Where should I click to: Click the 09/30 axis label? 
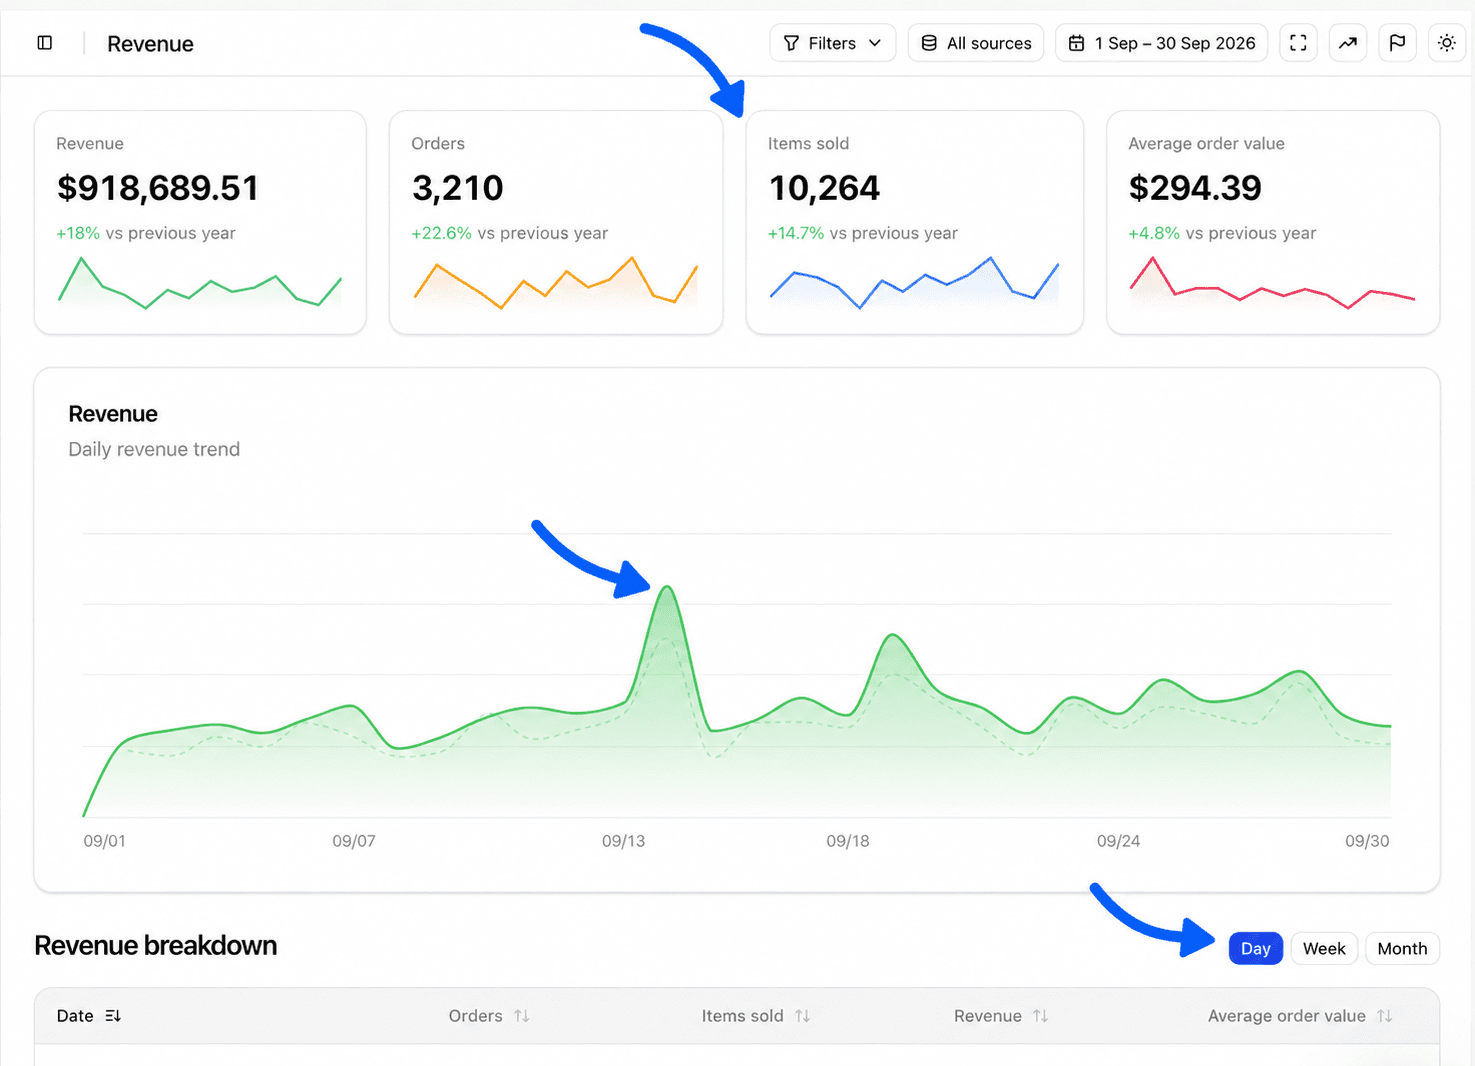click(1367, 841)
